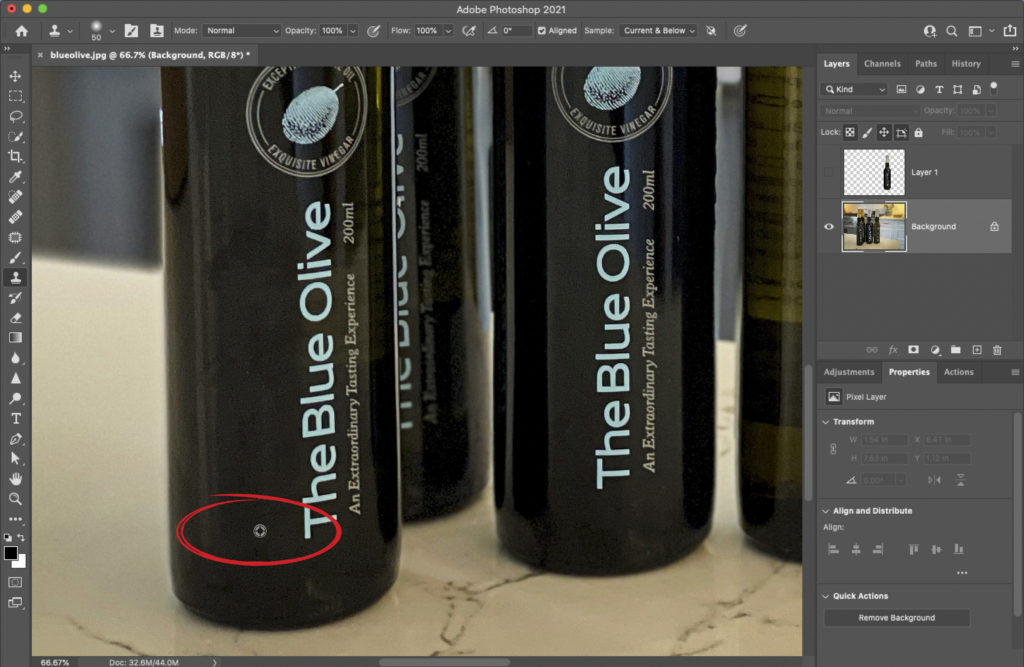Screen dimensions: 1024x667
Task: Toggle layer filtering on or off
Action: 994,86
